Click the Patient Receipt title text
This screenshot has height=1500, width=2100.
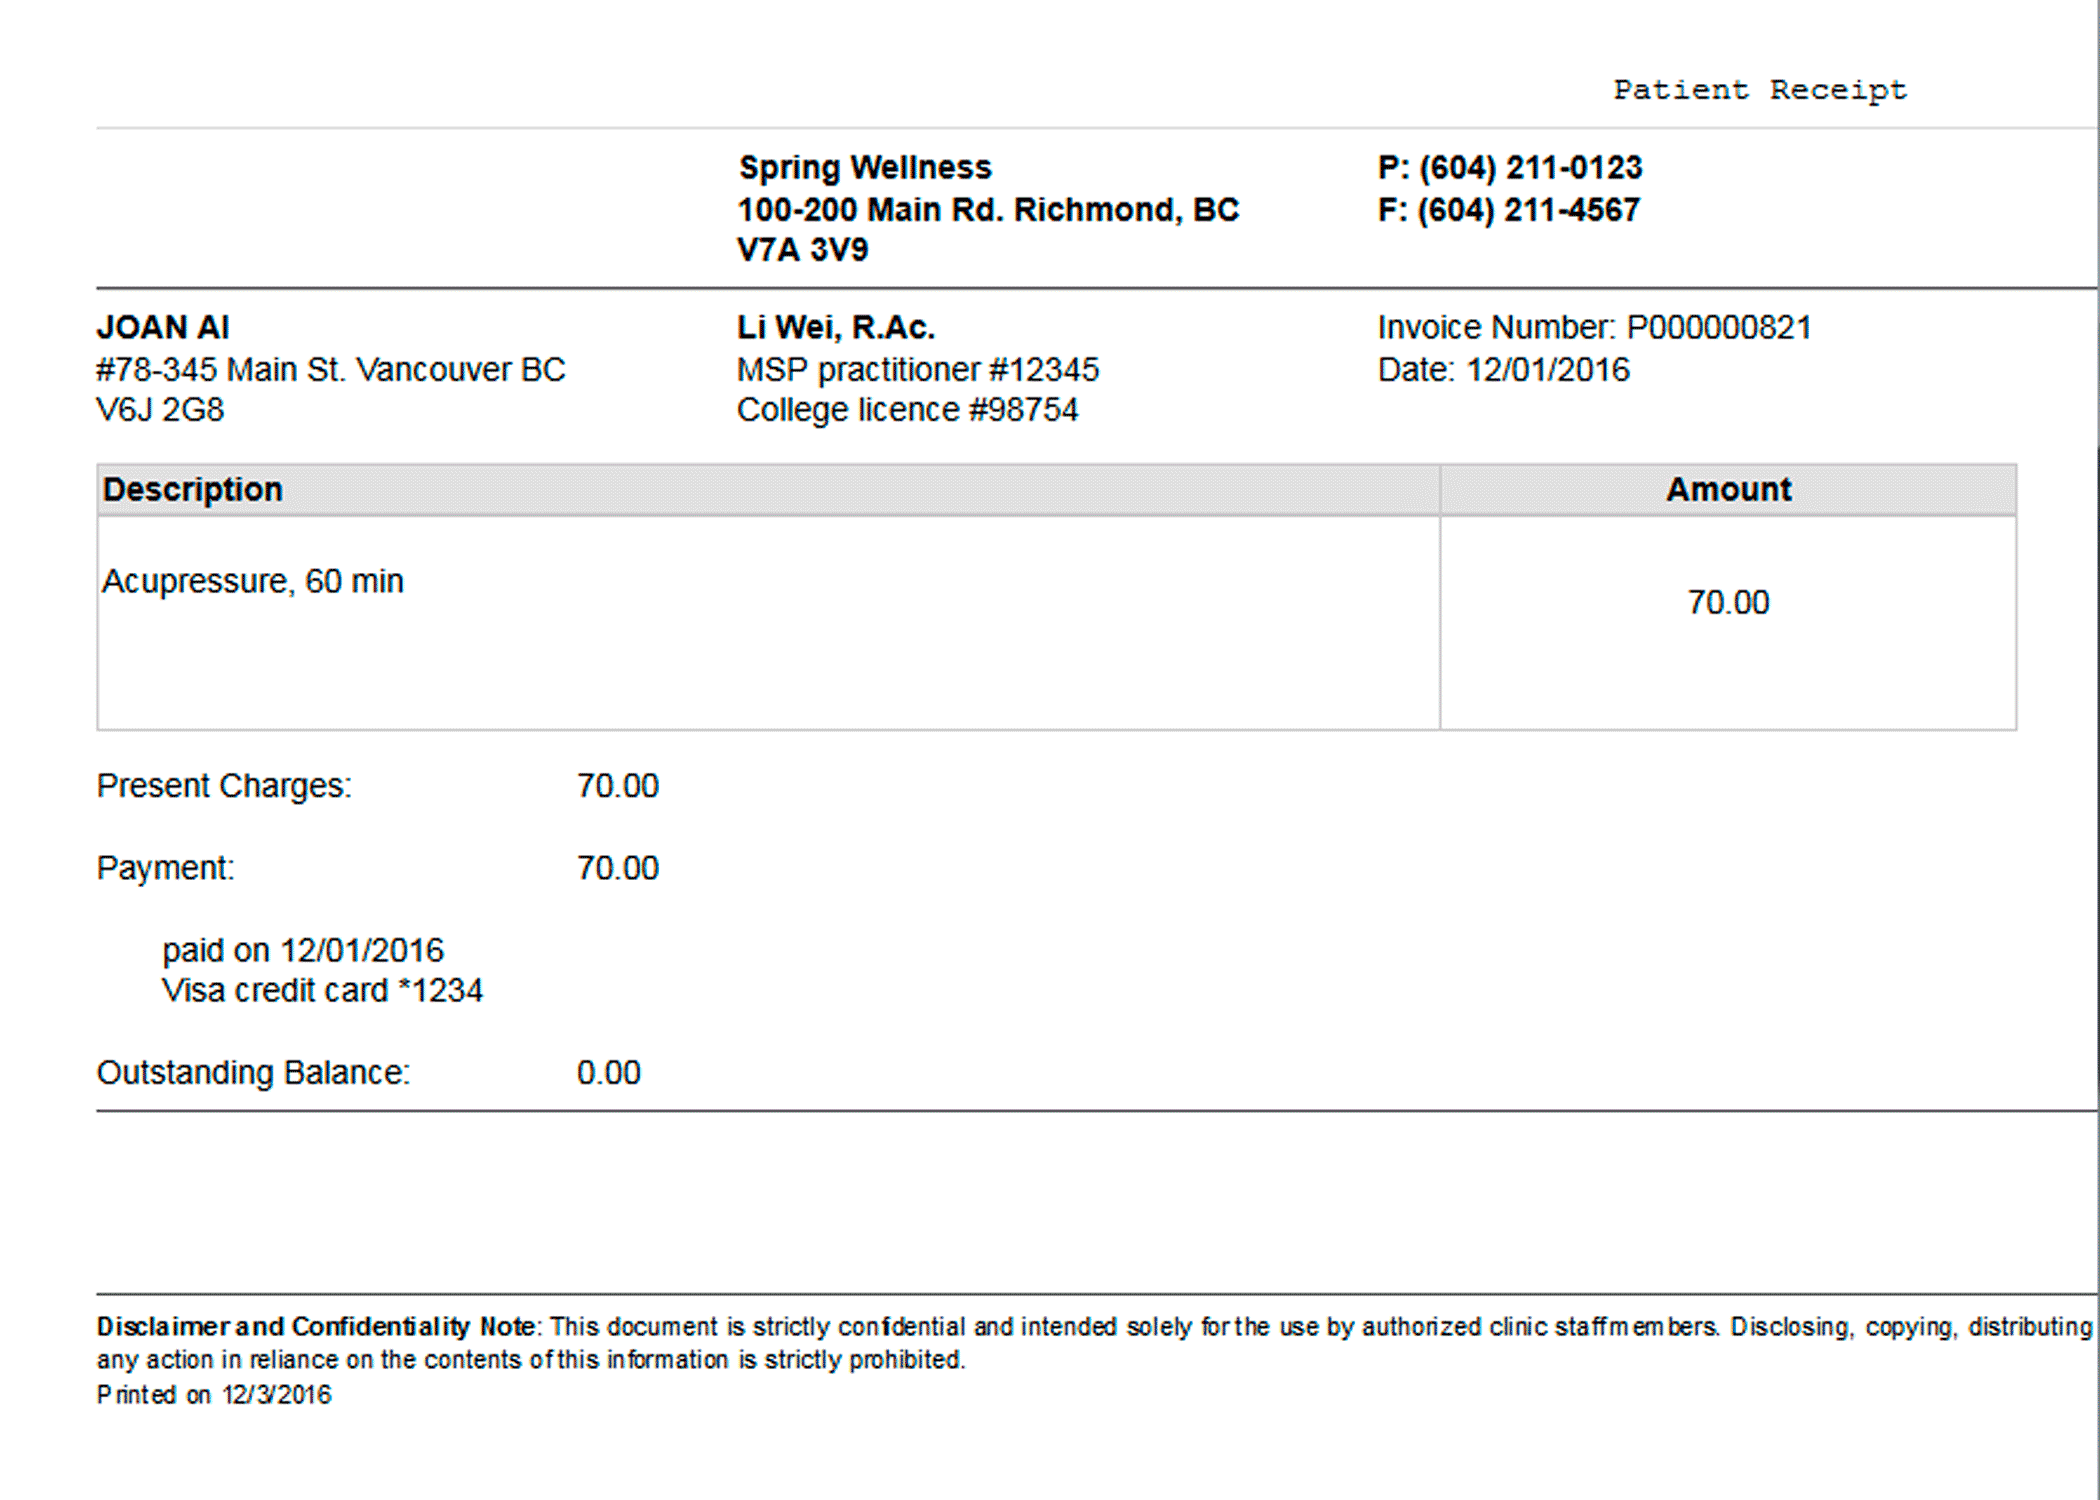coord(1760,90)
